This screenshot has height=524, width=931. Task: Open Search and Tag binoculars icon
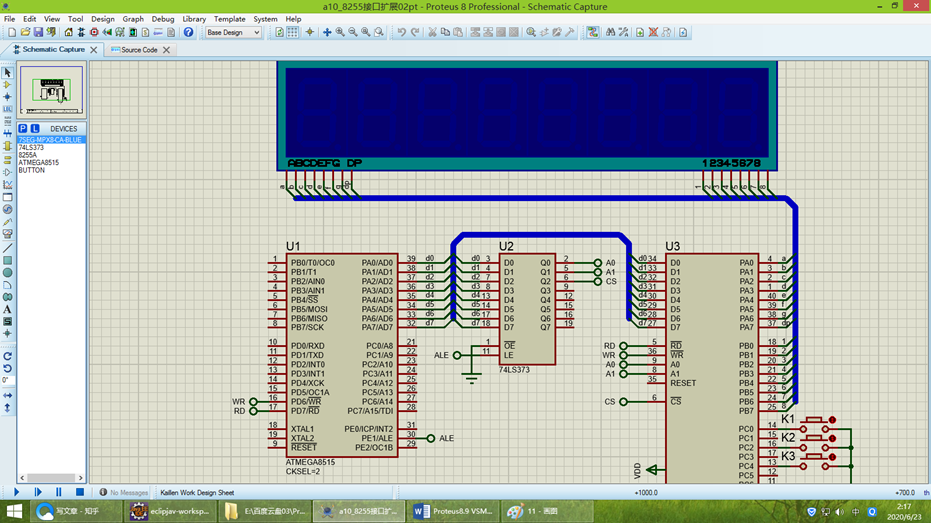610,33
